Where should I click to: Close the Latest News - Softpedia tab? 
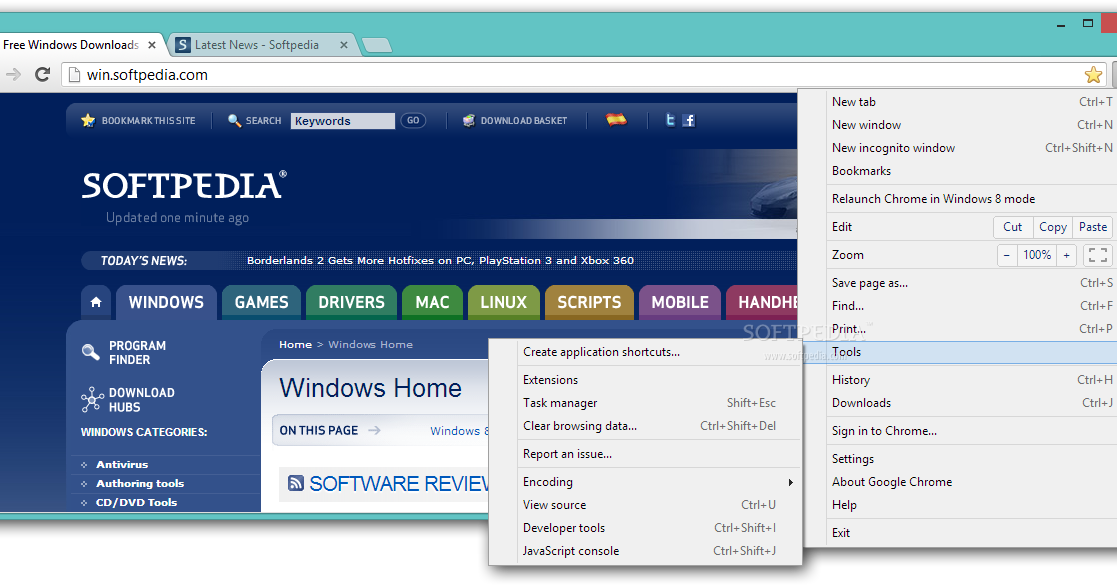pos(344,45)
